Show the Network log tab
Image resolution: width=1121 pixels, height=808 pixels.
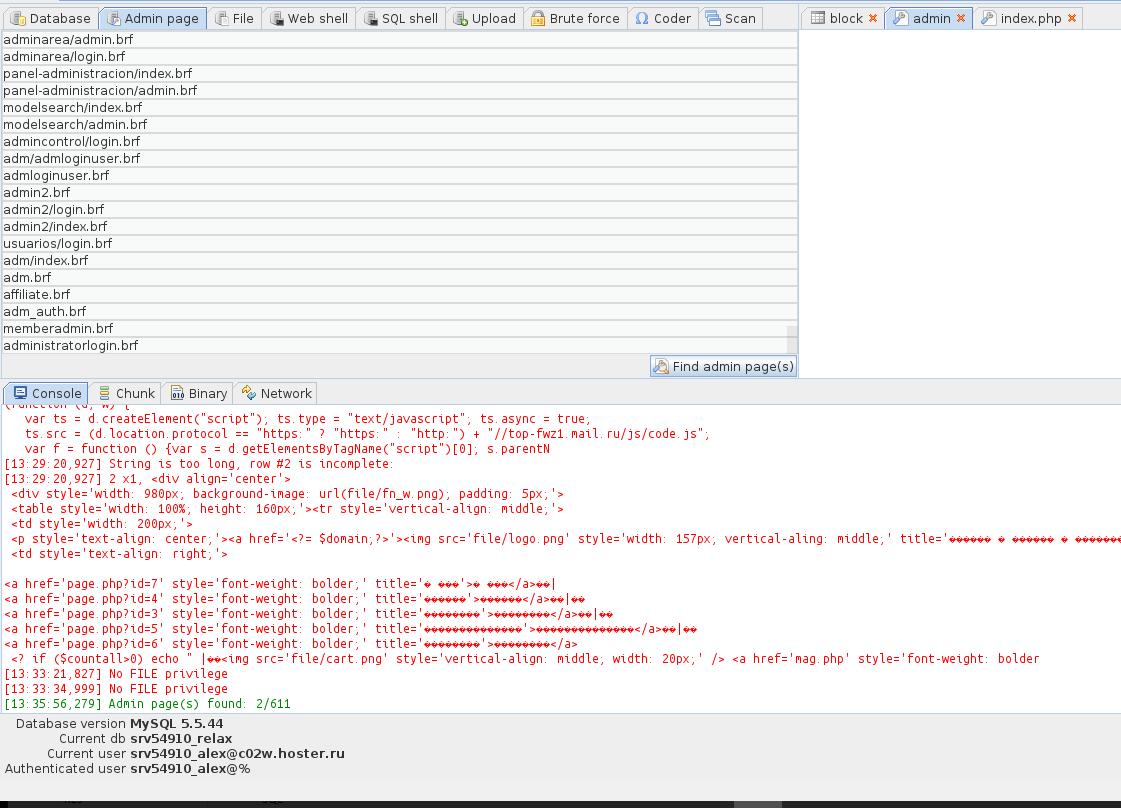point(277,393)
